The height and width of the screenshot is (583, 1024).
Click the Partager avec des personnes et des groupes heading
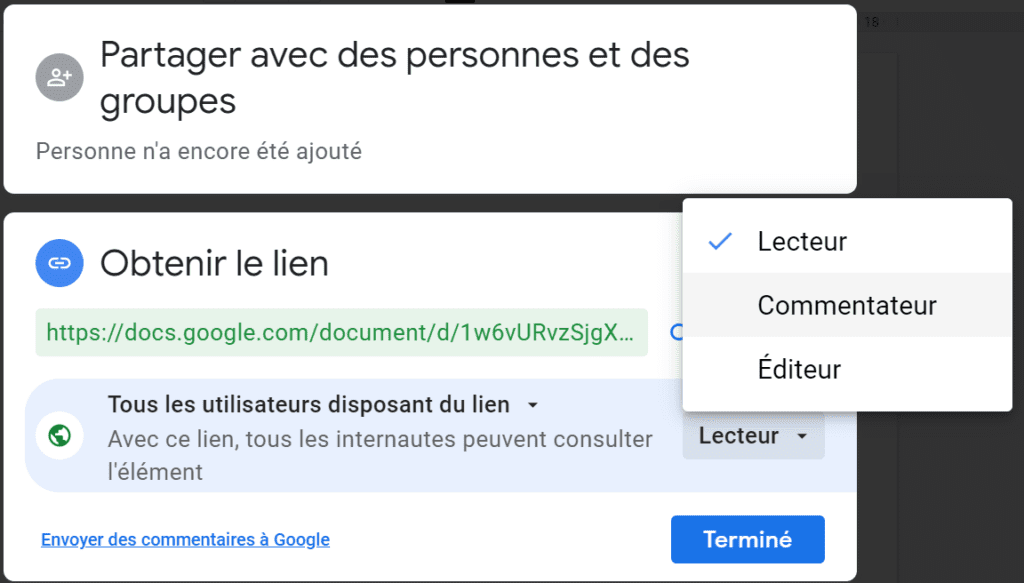pos(394,78)
